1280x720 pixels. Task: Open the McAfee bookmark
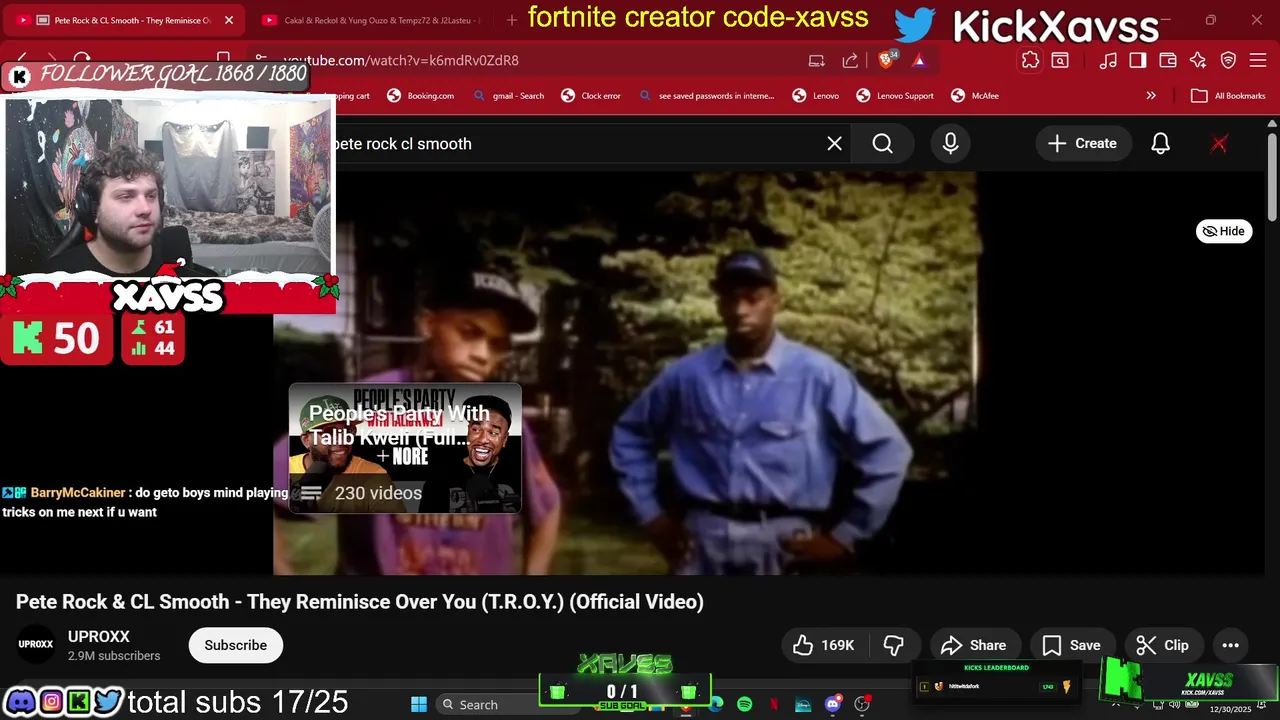click(975, 96)
